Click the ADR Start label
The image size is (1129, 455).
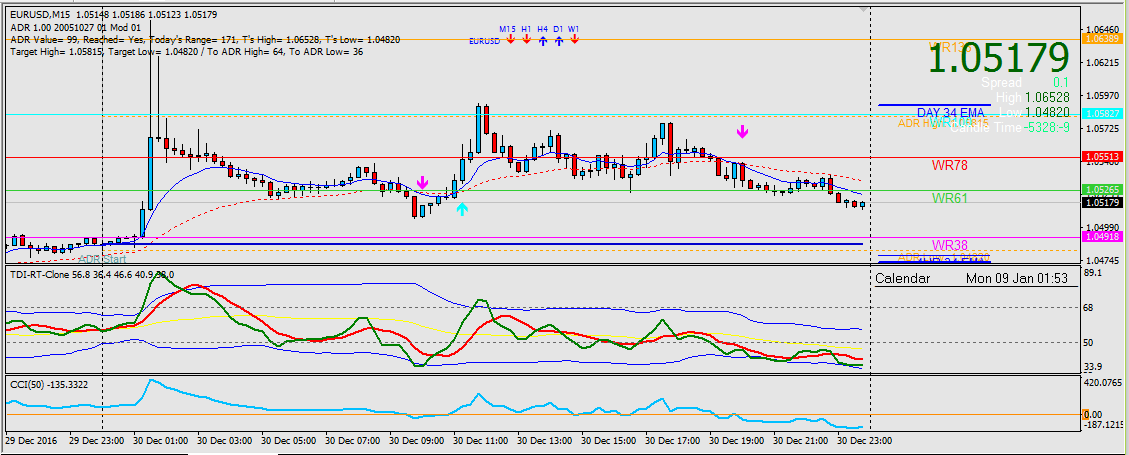(x=102, y=258)
